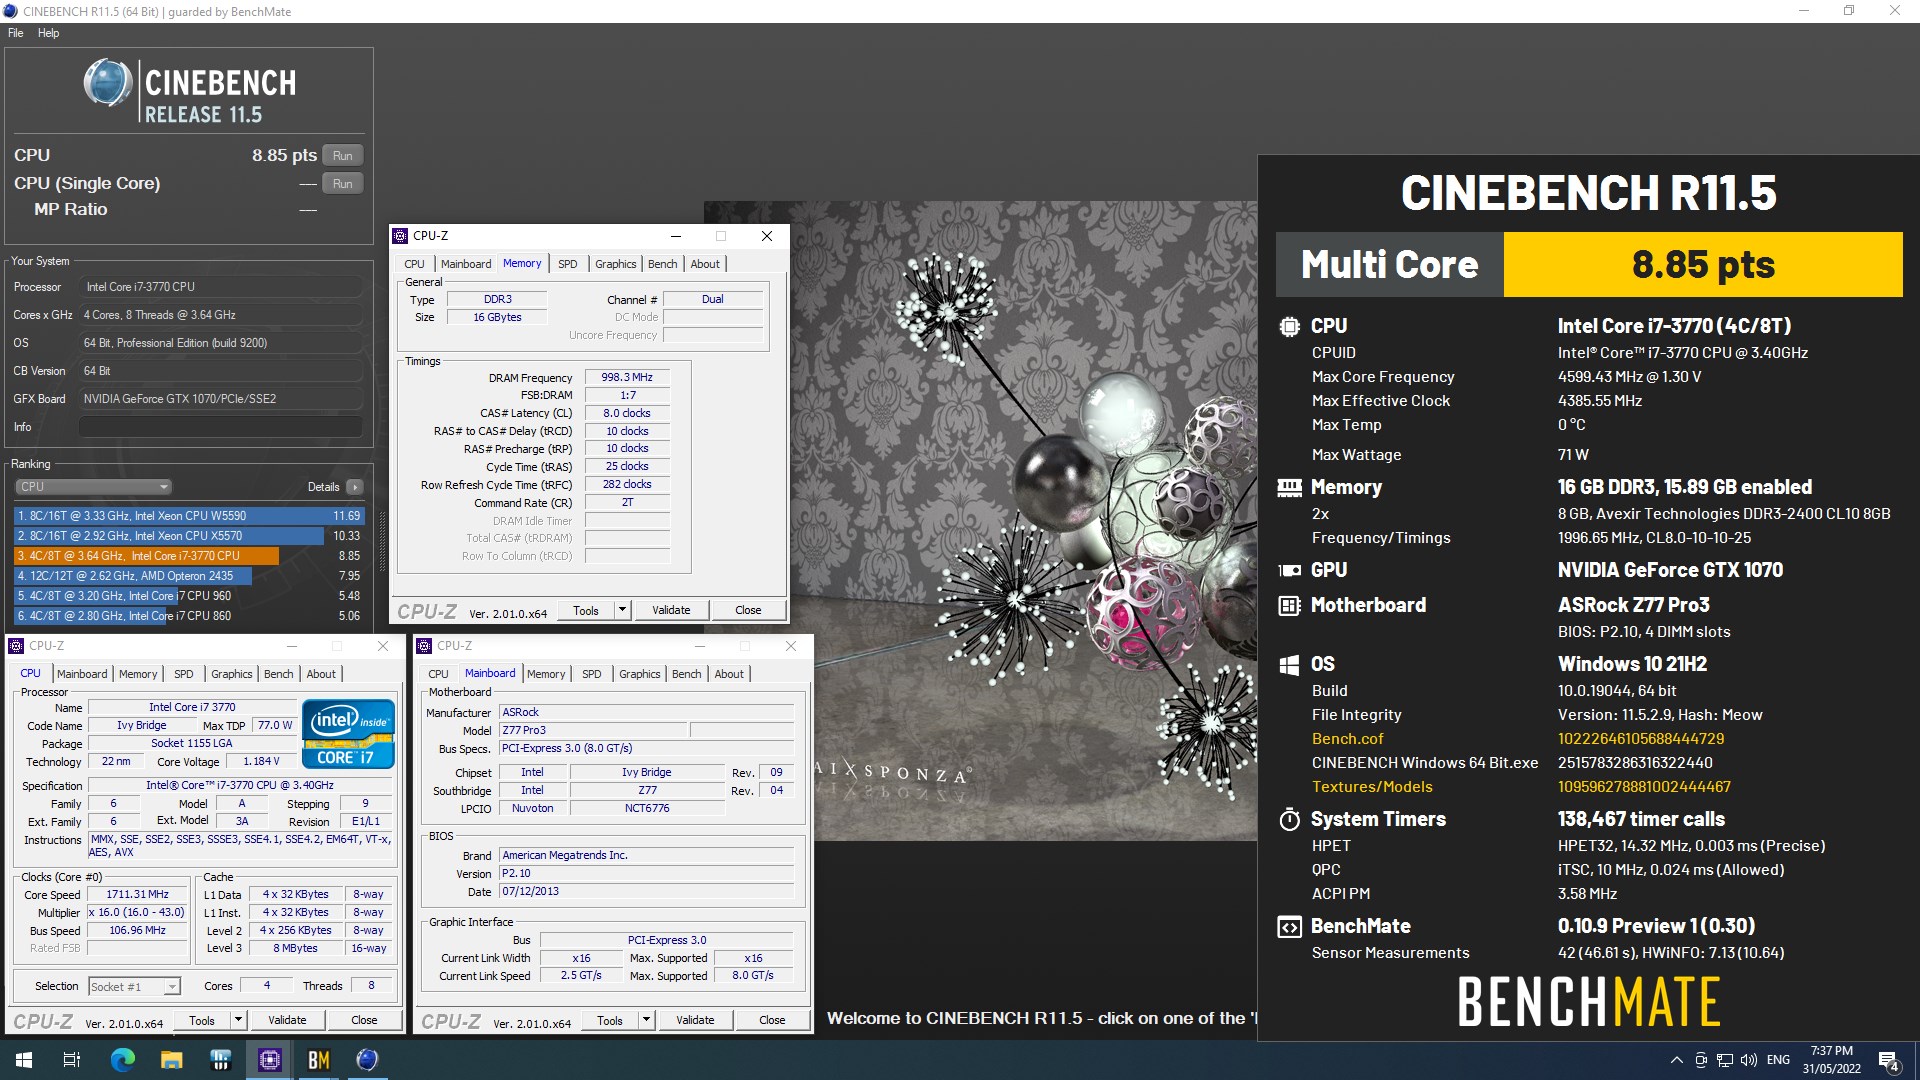Image resolution: width=1920 pixels, height=1080 pixels.
Task: Open Mainboard tab in Memory CPU-Z window
Action: tap(466, 264)
